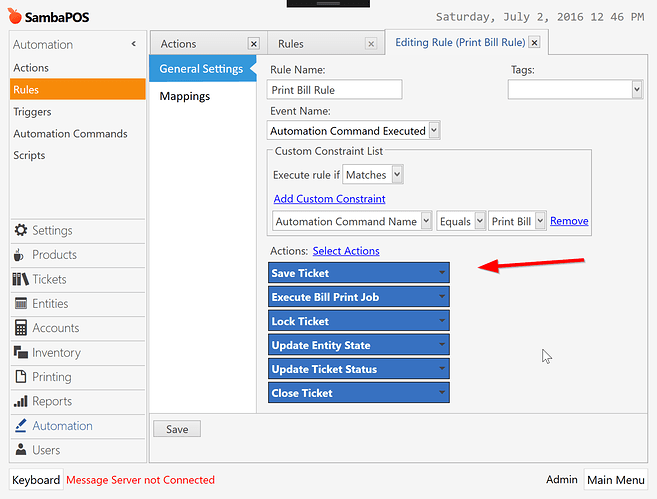Open Reports via the bar chart icon

coord(21,401)
